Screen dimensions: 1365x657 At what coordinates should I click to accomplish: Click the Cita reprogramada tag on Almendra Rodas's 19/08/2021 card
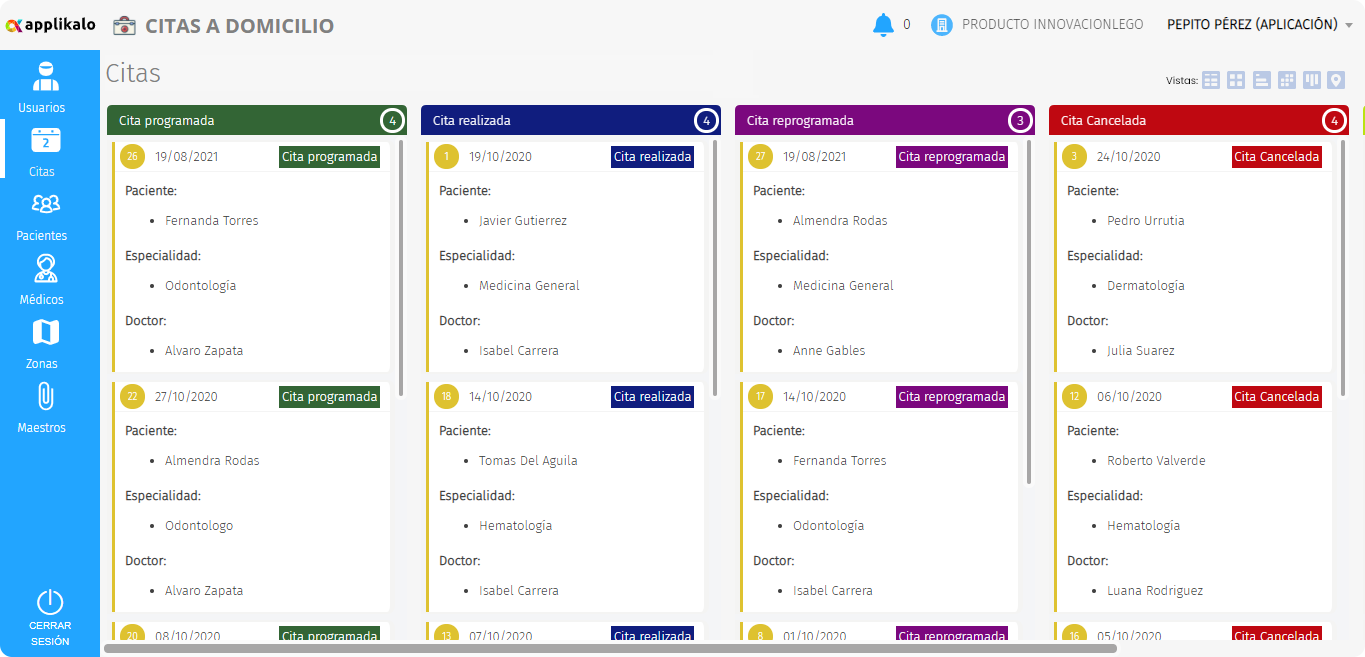coord(952,157)
